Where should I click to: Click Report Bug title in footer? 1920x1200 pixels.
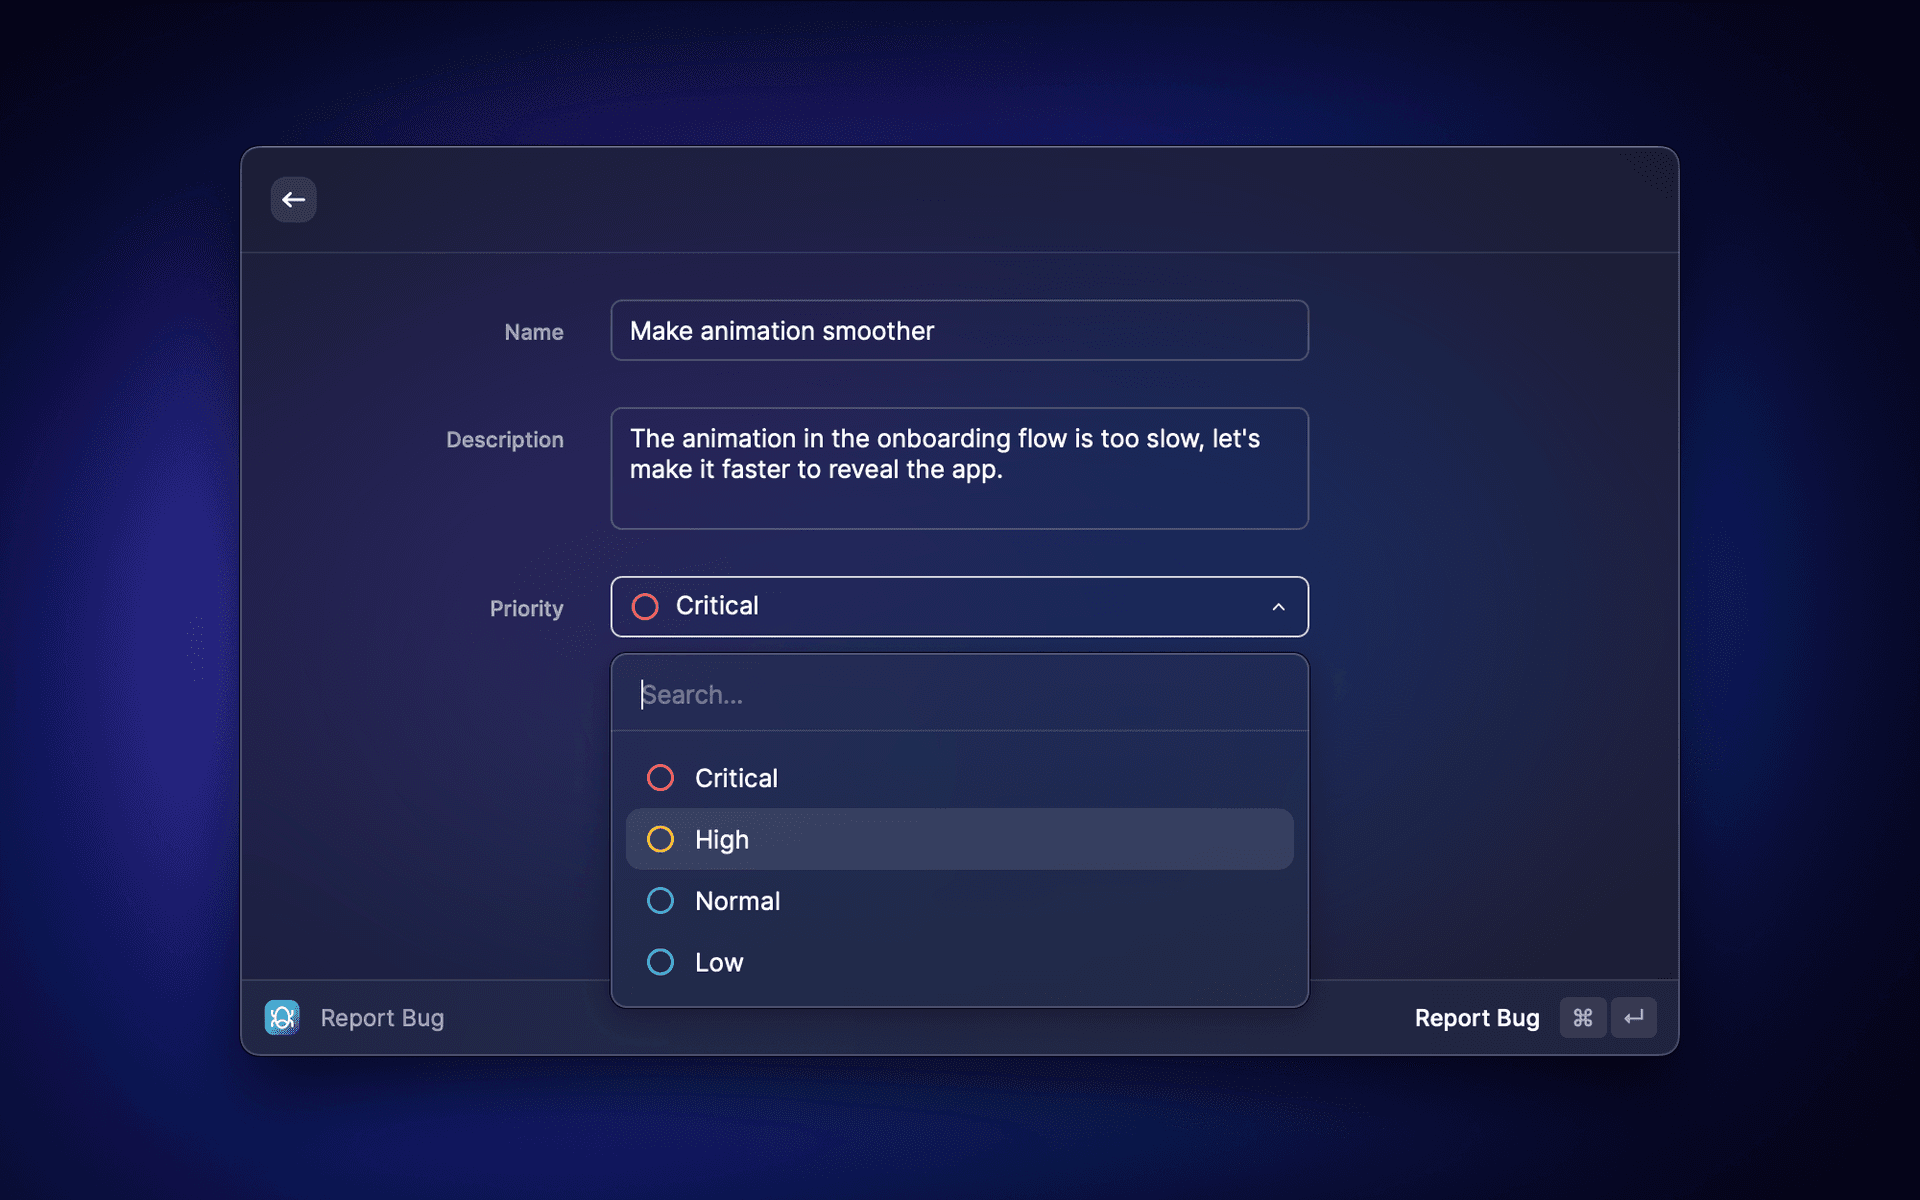coord(382,1017)
